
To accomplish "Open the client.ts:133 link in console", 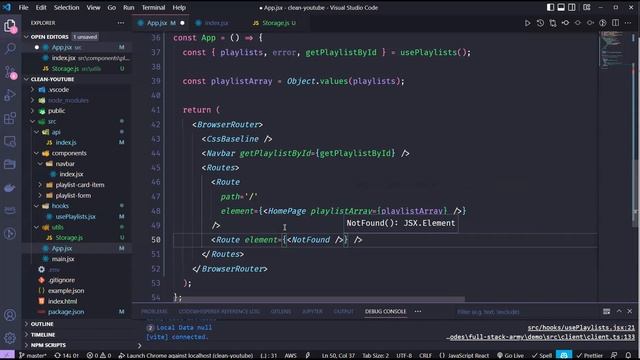I will (x=541, y=337).
